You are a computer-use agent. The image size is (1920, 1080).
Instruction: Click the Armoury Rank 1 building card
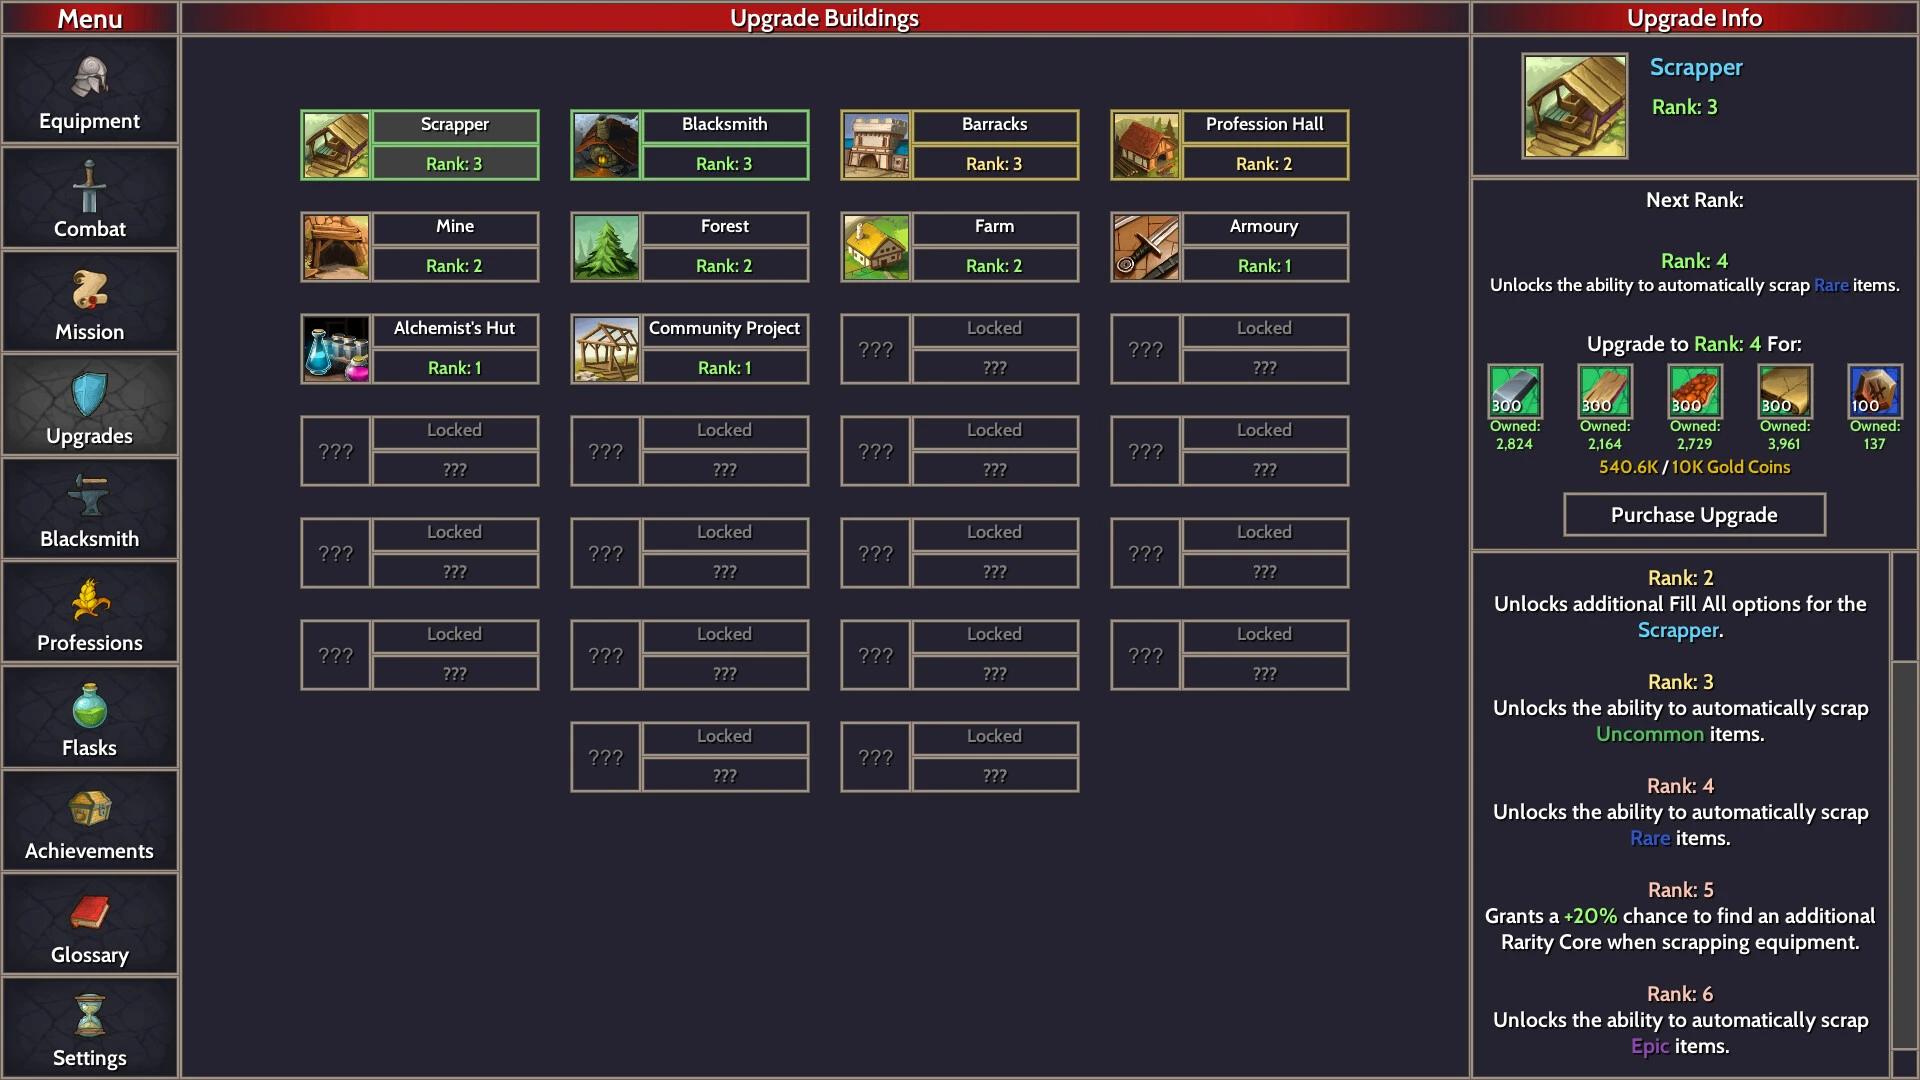pos(1228,245)
